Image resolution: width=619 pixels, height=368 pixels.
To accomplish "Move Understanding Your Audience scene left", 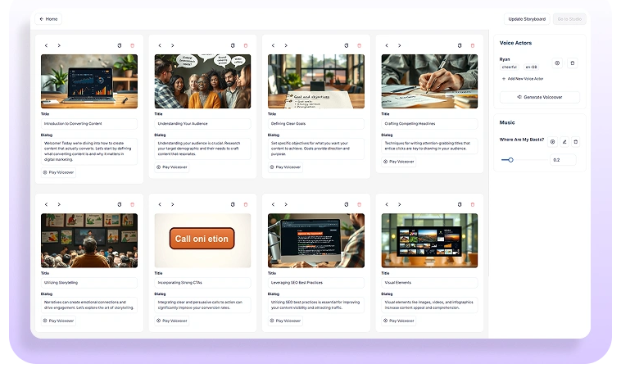I will [160, 45].
